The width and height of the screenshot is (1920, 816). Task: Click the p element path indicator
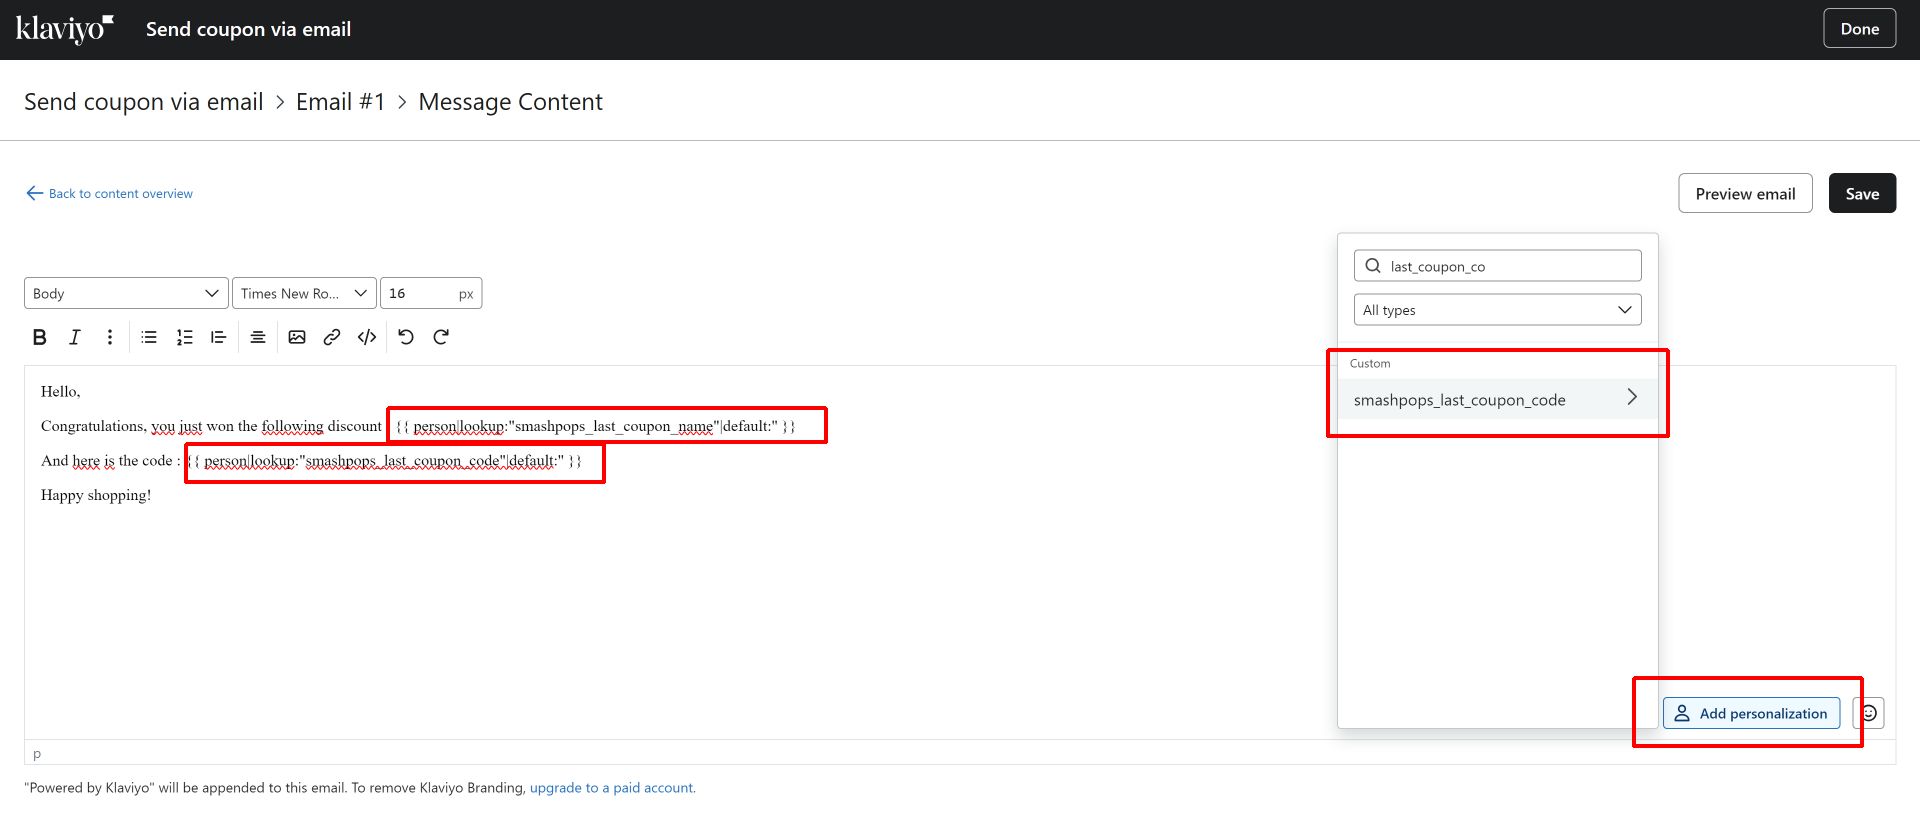click(37, 754)
